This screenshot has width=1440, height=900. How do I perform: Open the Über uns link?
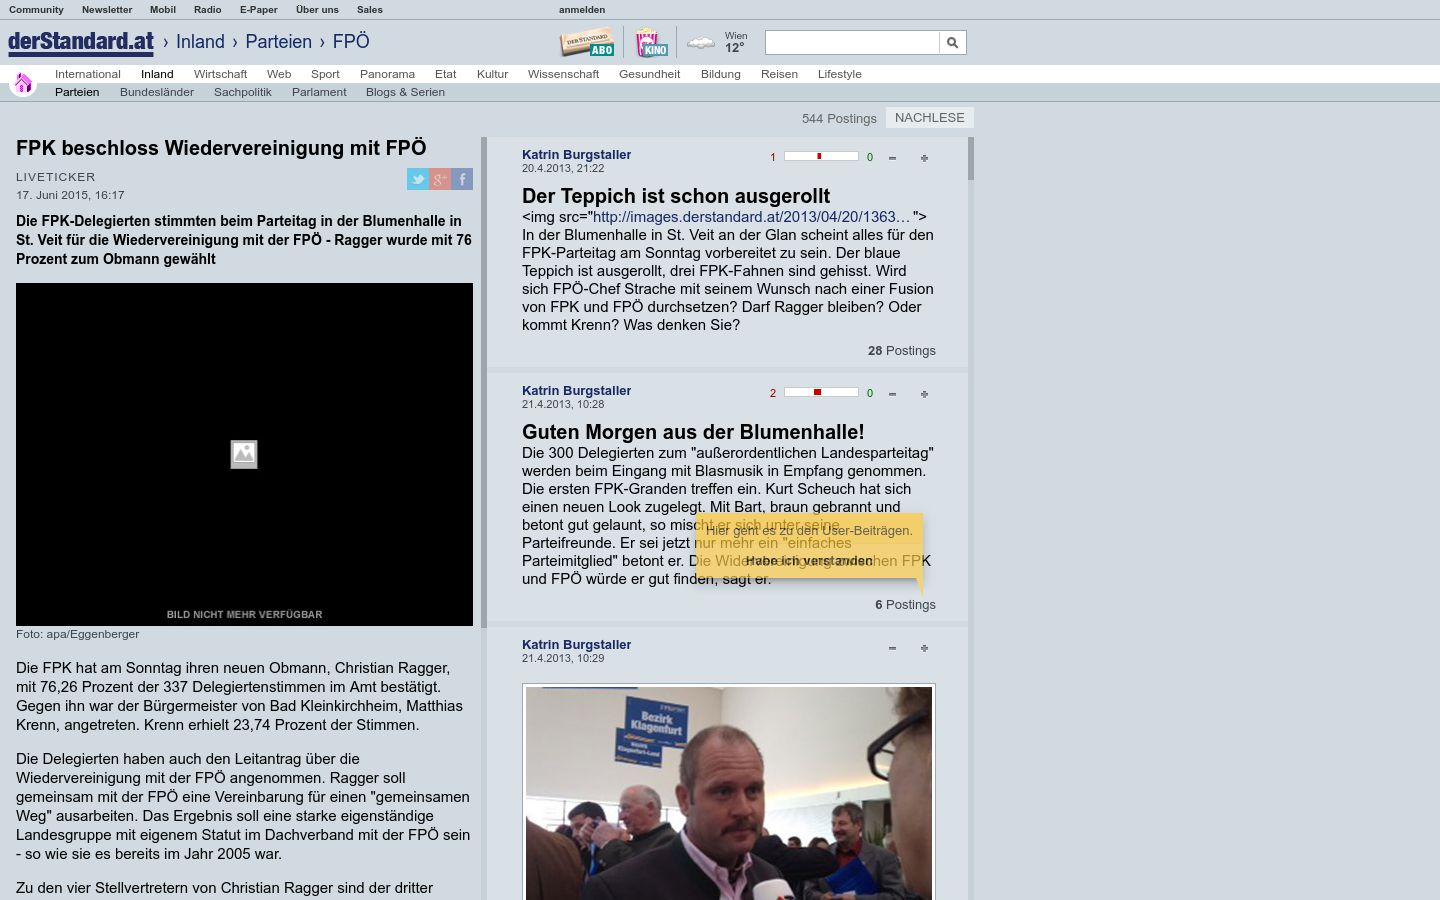(317, 9)
